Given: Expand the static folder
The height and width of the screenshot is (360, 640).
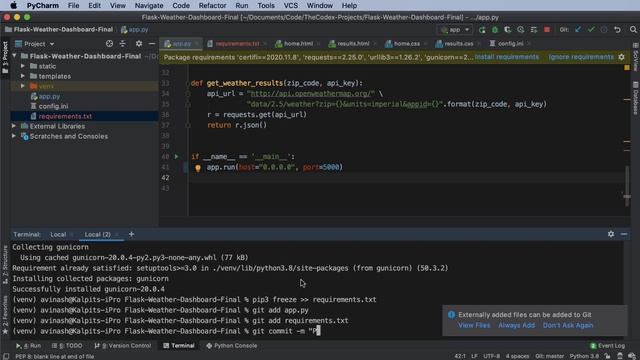Looking at the screenshot, I should click(23, 66).
